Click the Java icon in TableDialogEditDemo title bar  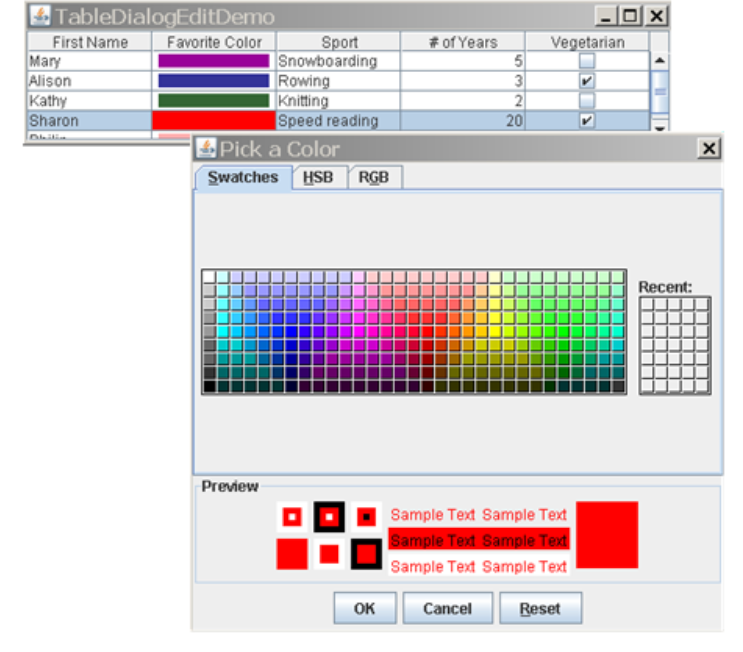pos(40,16)
